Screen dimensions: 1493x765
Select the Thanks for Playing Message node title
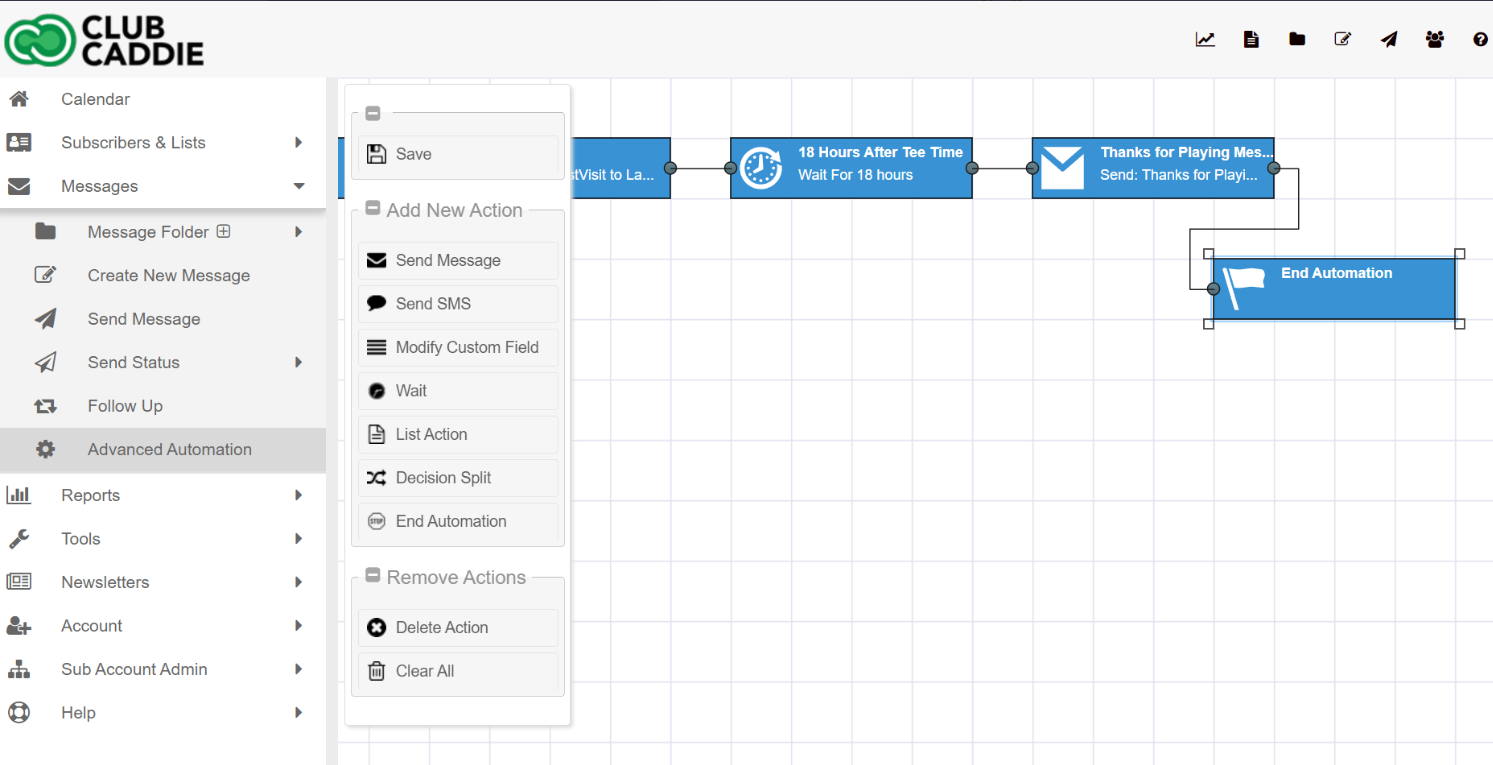coord(1187,152)
